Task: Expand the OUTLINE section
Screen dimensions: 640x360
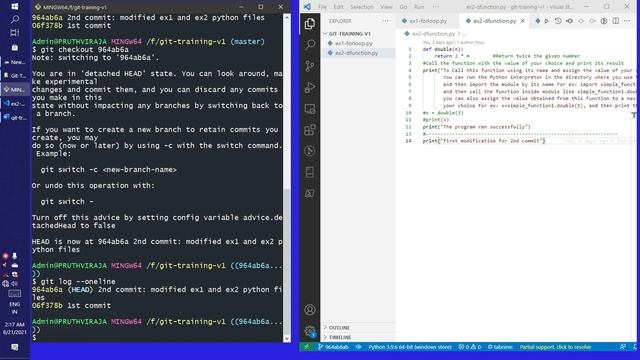Action: [339, 328]
